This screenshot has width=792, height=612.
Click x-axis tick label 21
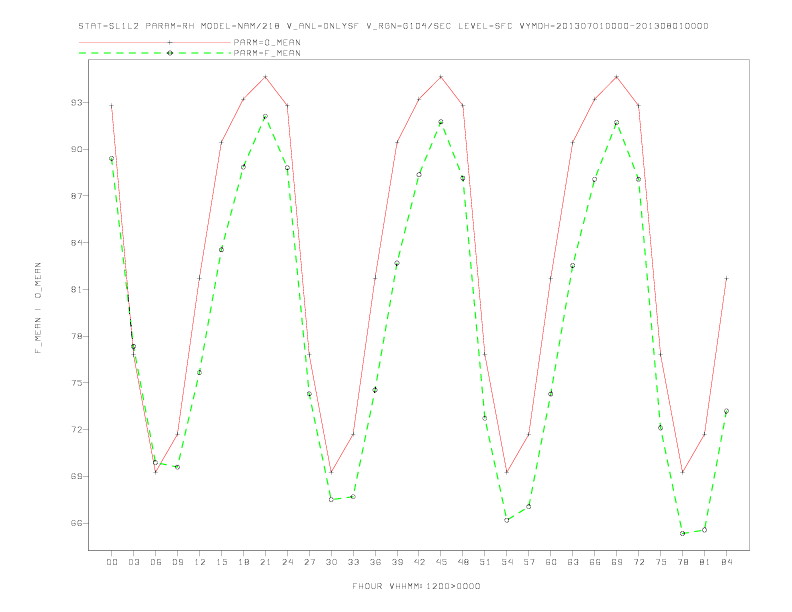click(x=265, y=562)
